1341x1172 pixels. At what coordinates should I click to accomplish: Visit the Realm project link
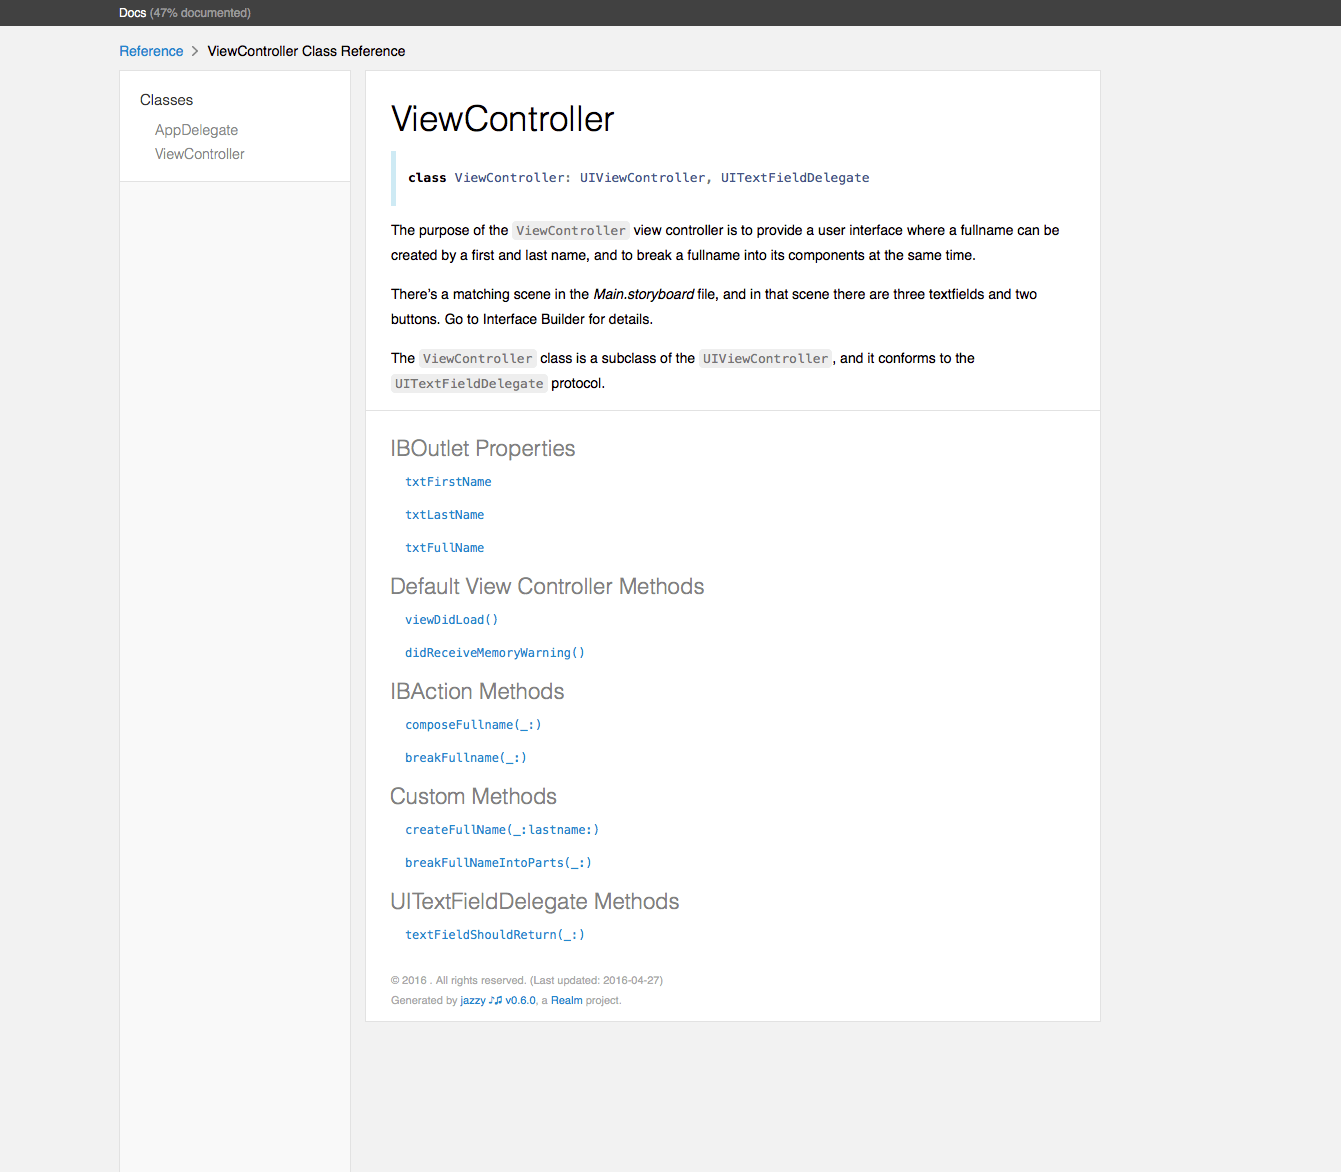[566, 999]
